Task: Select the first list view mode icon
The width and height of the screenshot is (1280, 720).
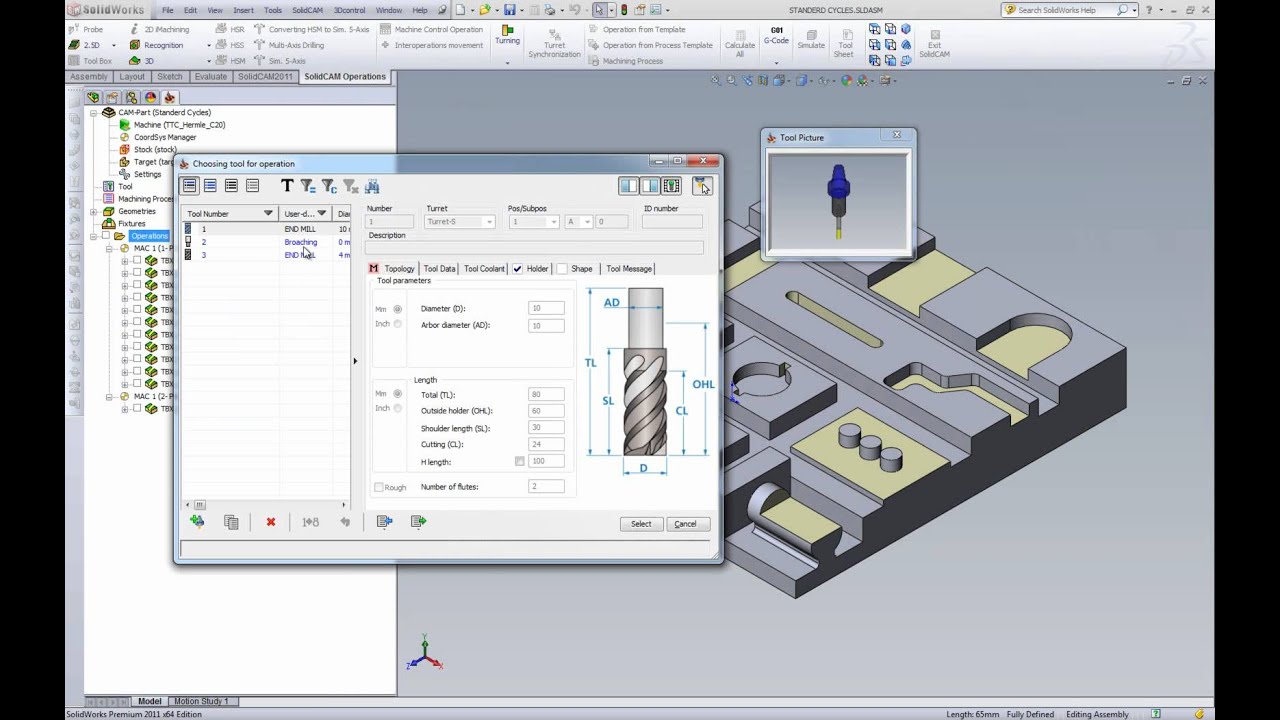Action: (x=189, y=186)
